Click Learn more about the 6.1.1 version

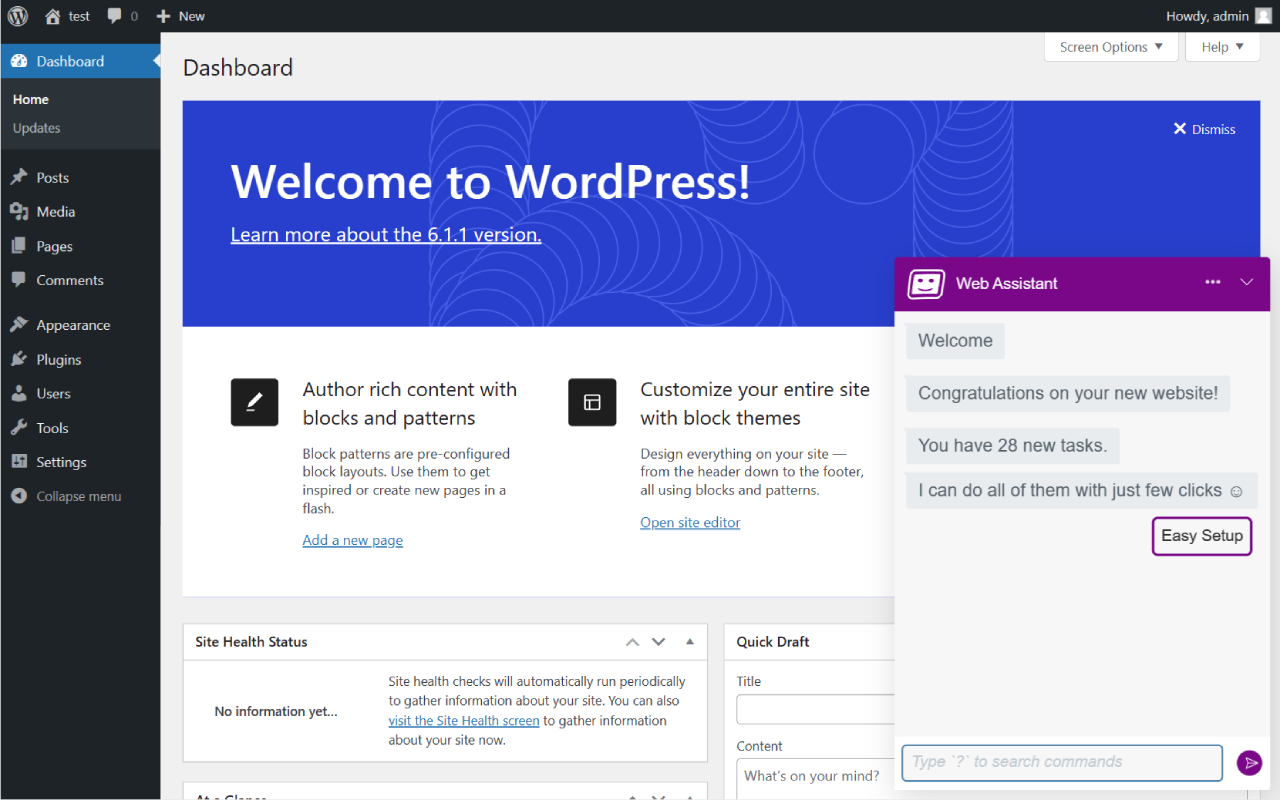coord(386,235)
